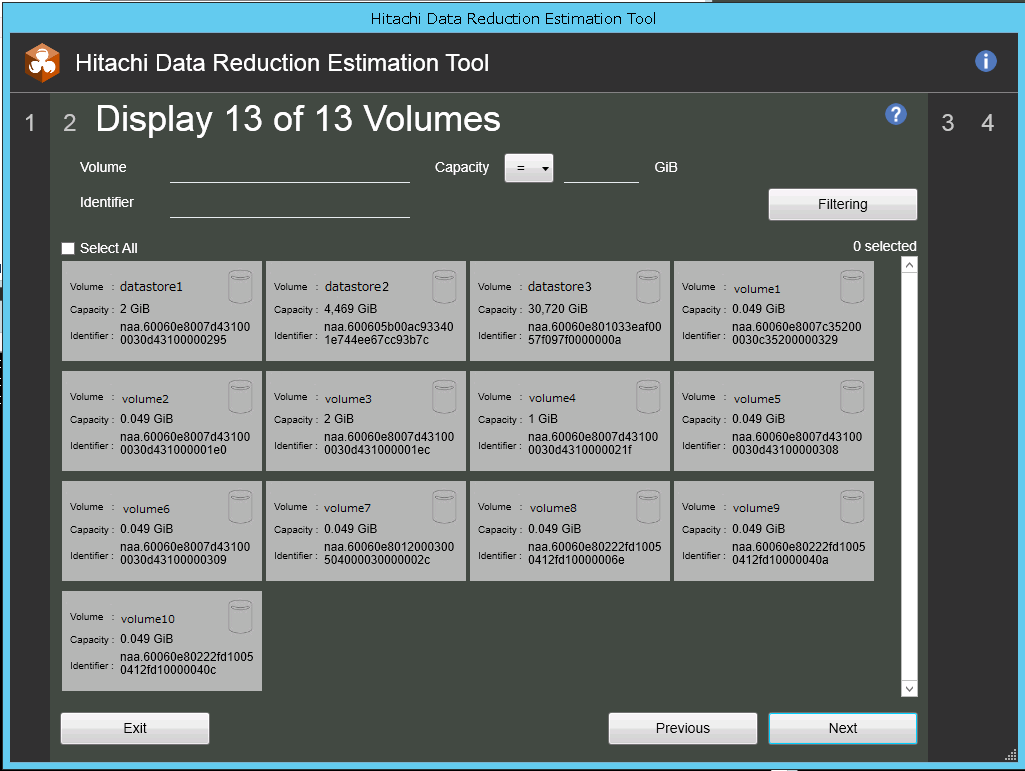Click identifier ending 1e744ee67cc93b7c
Image resolution: width=1025 pixels, height=771 pixels.
(389, 334)
